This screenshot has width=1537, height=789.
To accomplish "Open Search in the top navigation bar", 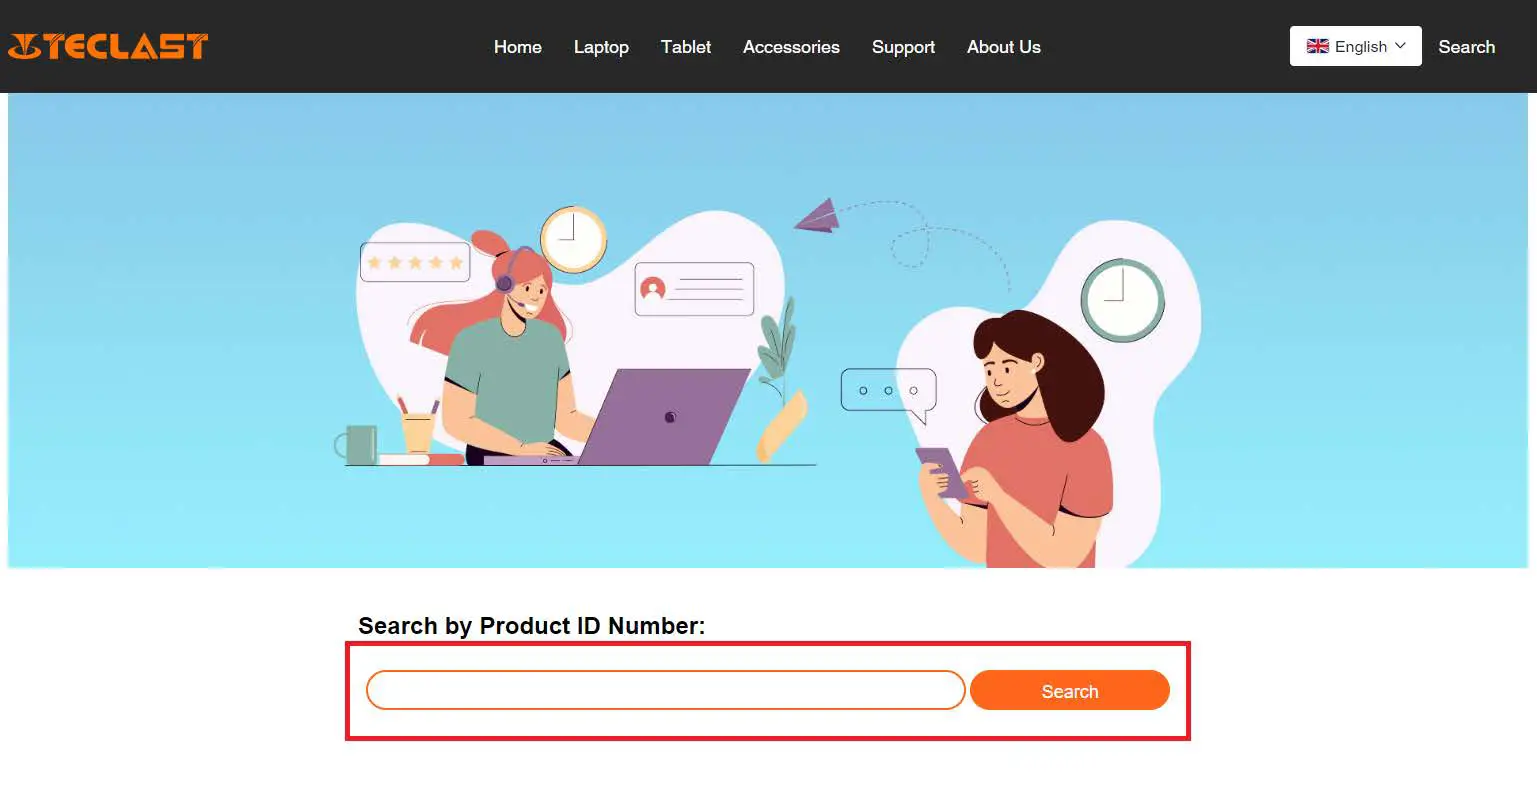I will pos(1466,47).
